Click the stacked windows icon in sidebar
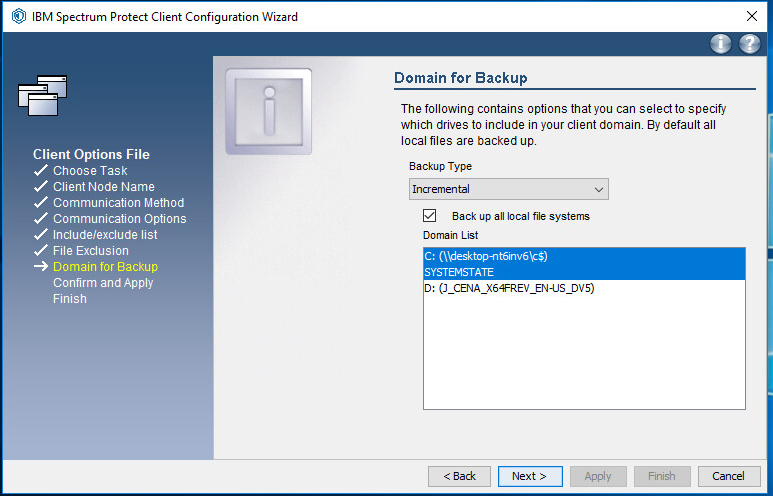This screenshot has width=773, height=496. [42, 95]
